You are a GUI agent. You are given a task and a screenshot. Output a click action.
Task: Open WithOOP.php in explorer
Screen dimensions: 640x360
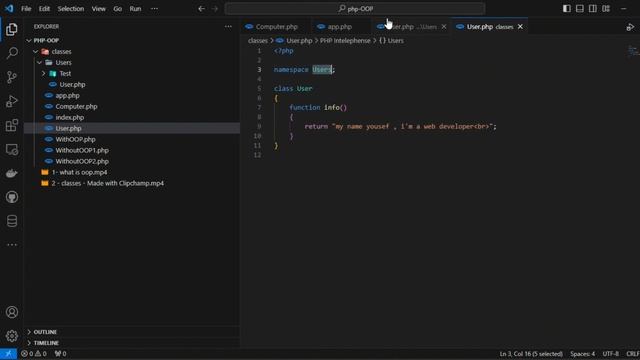[76, 140]
